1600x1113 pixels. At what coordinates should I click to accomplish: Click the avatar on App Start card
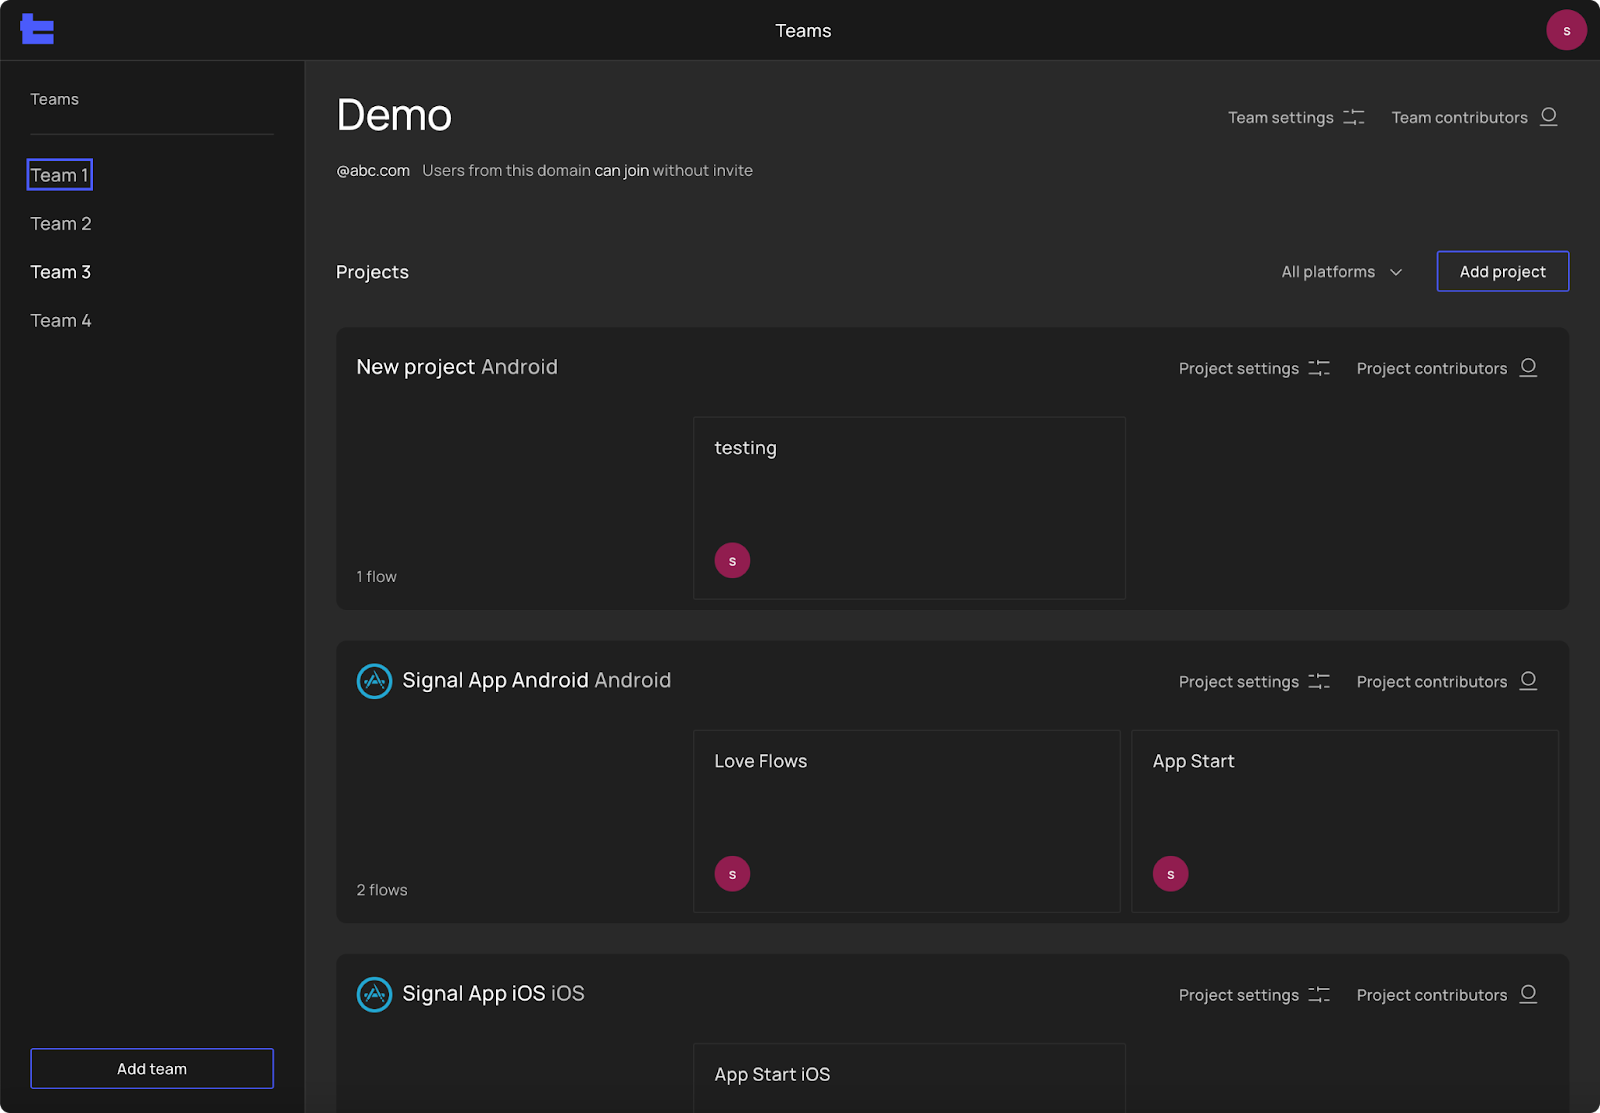tap(1170, 874)
